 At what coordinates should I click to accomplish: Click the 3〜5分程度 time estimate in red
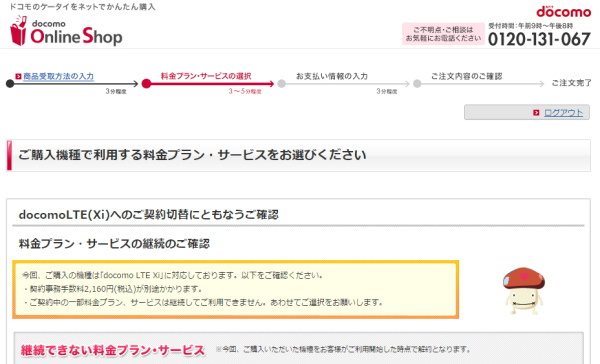coord(245,91)
